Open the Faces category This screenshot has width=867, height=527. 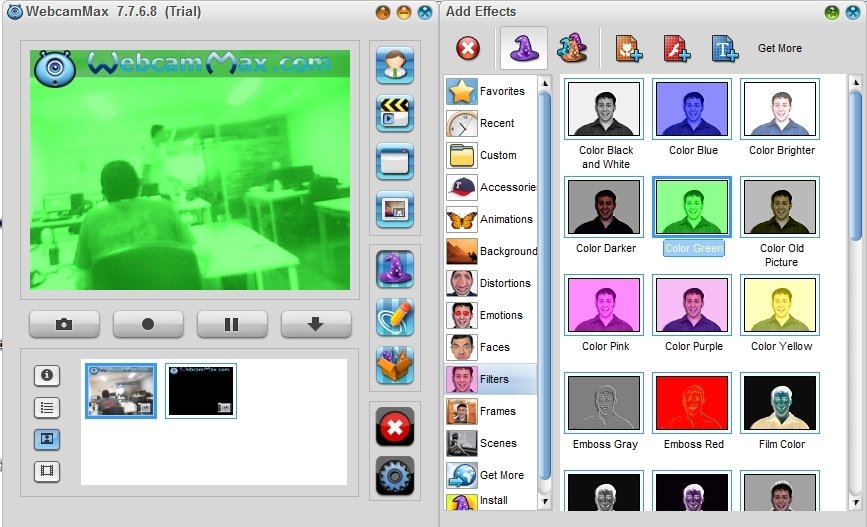491,347
